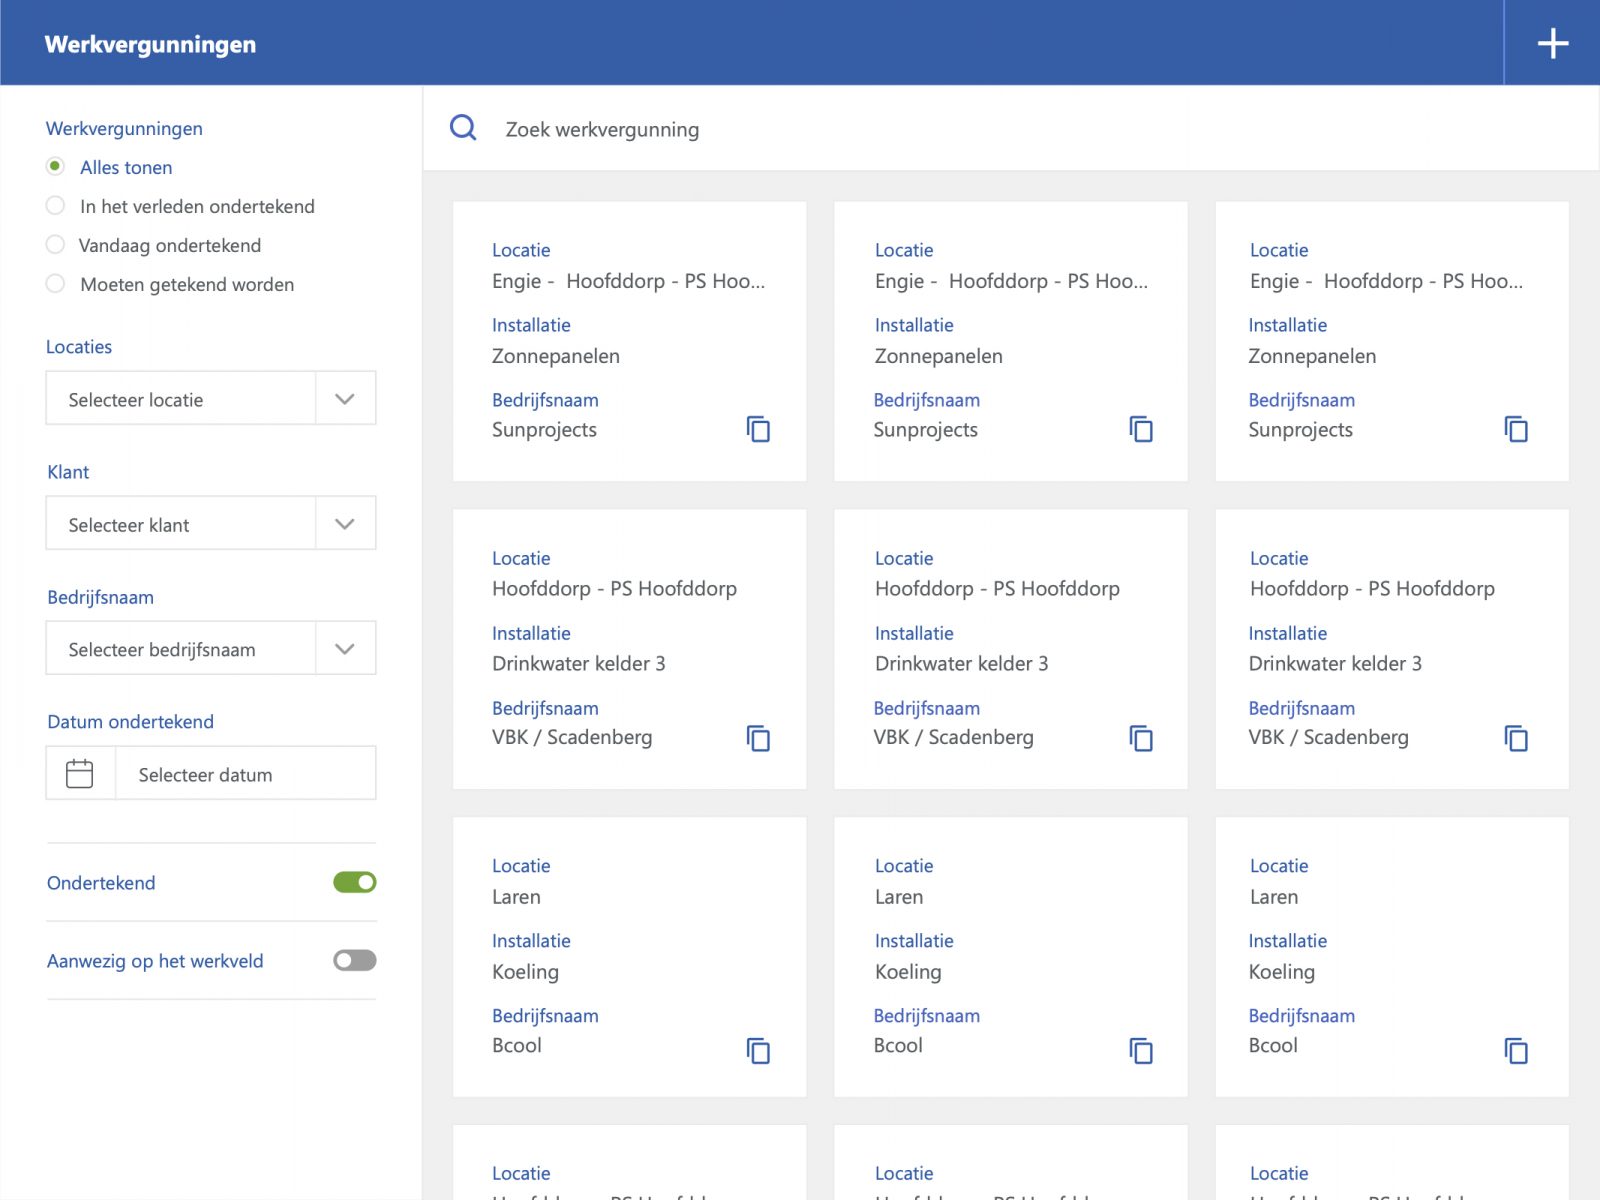Copy the middle Bcool Koeling card
The width and height of the screenshot is (1600, 1200).
(1141, 1050)
